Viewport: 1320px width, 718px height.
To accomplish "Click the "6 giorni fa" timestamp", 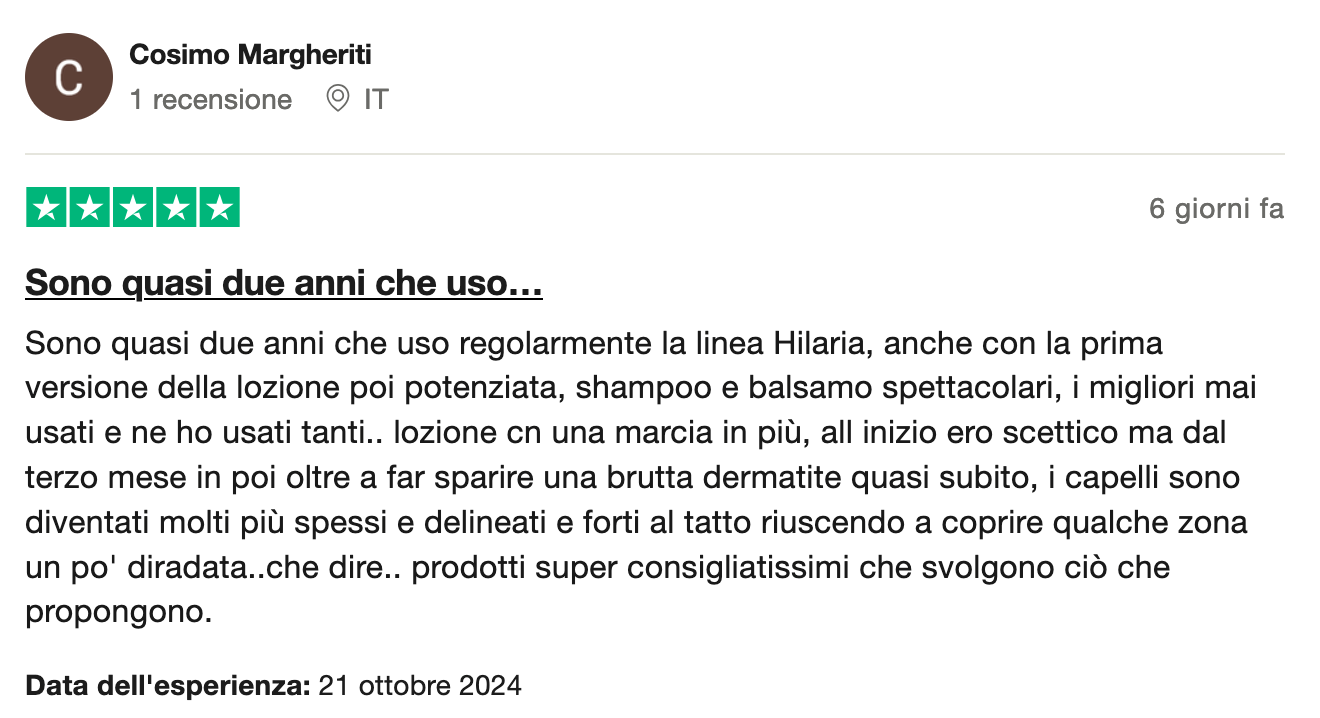I will pyautogui.click(x=1216, y=209).
